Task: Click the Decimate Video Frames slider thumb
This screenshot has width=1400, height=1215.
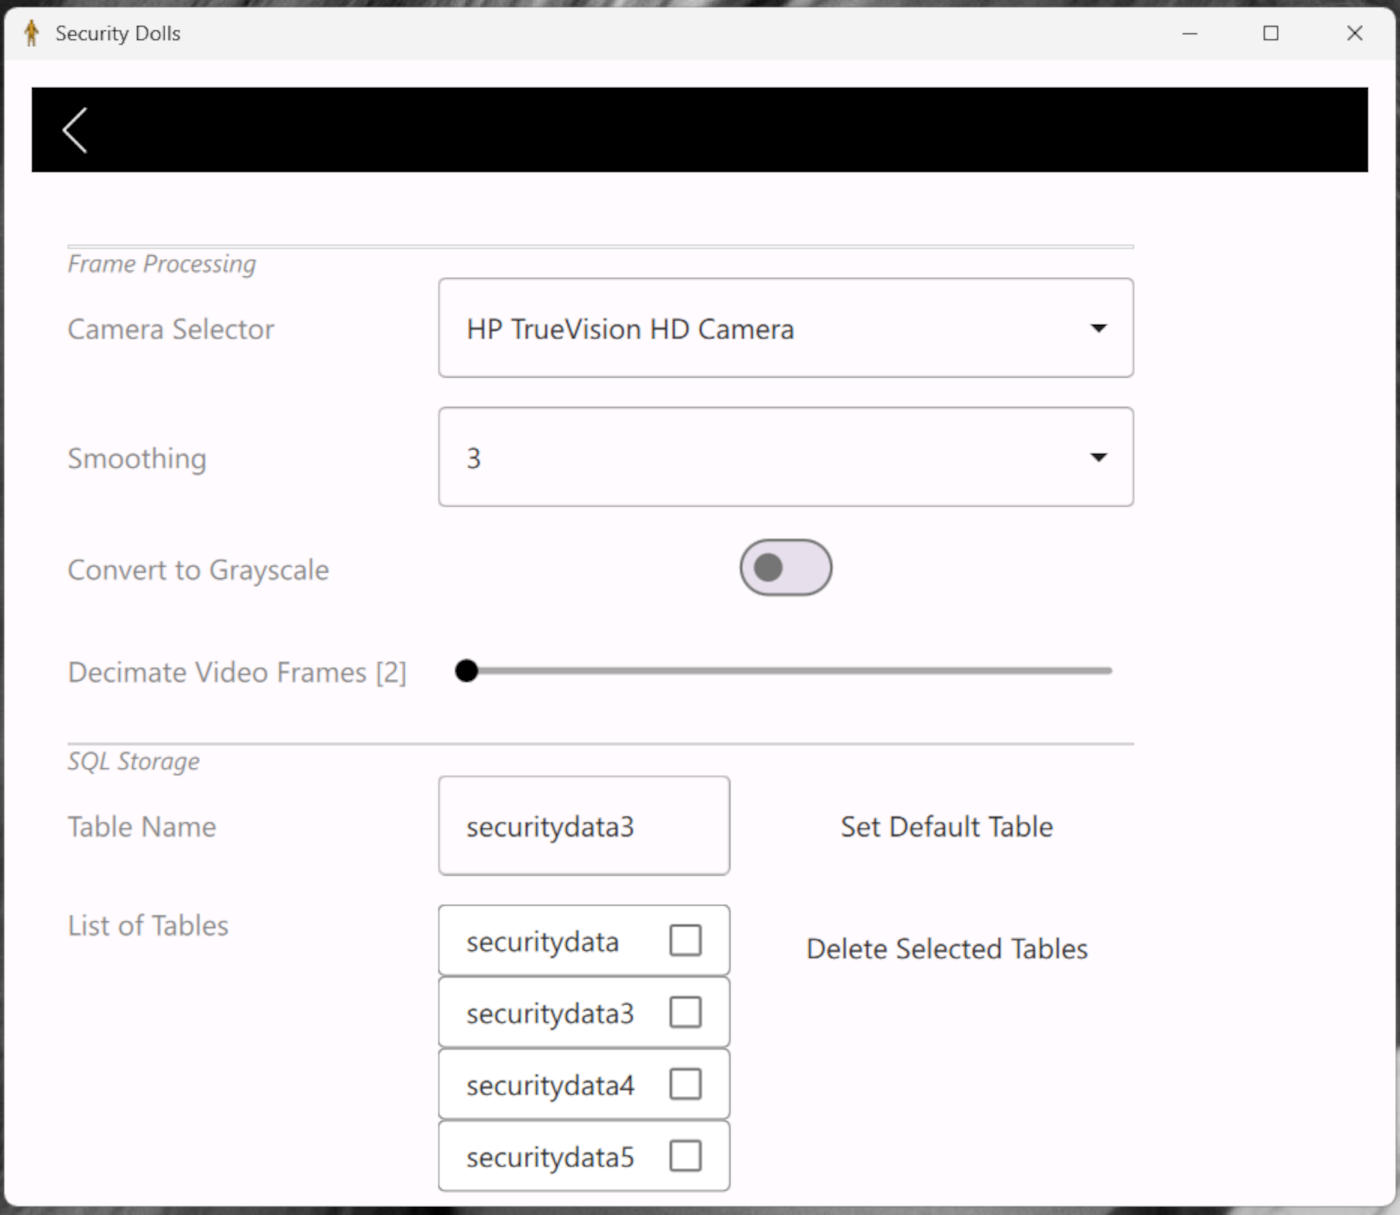Action: tap(466, 671)
